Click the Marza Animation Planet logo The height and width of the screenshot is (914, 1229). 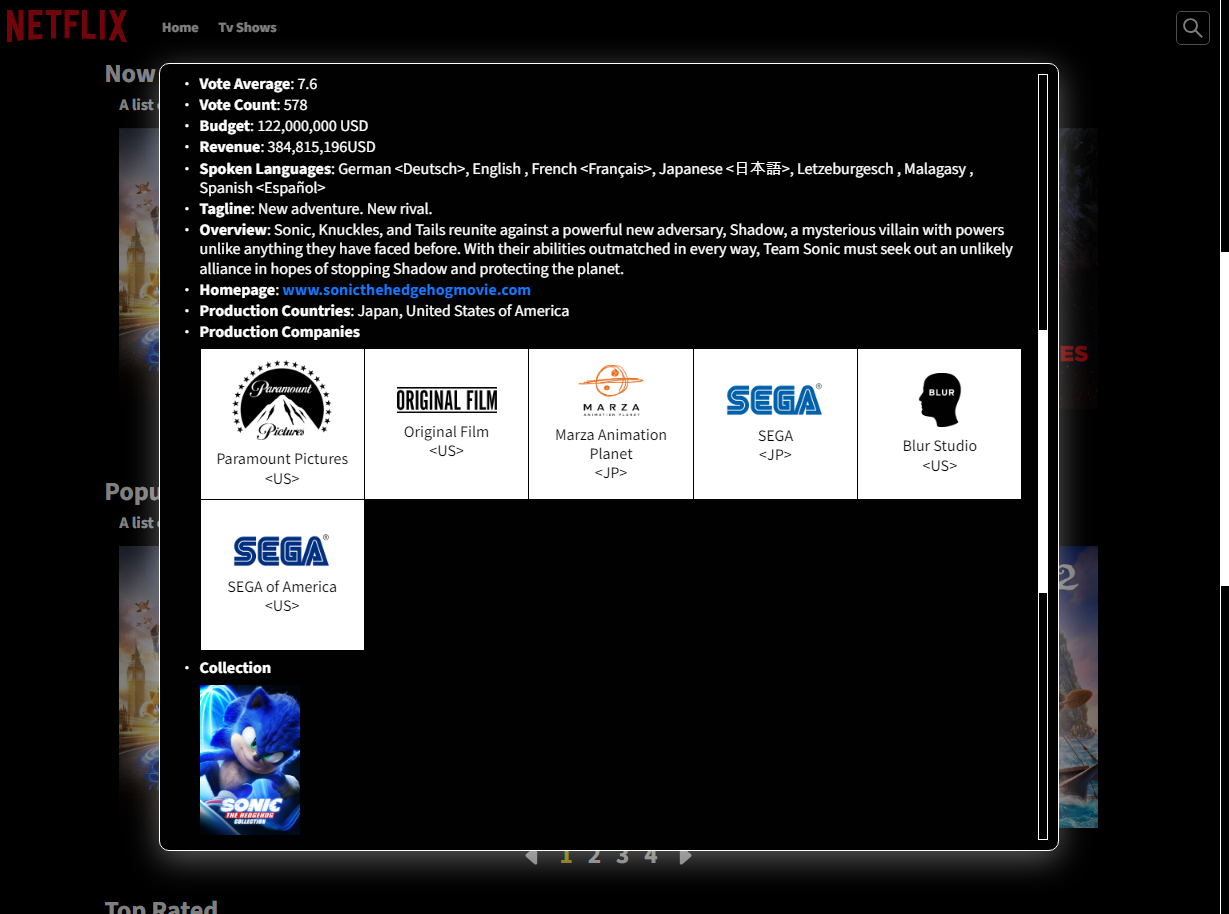pos(611,390)
